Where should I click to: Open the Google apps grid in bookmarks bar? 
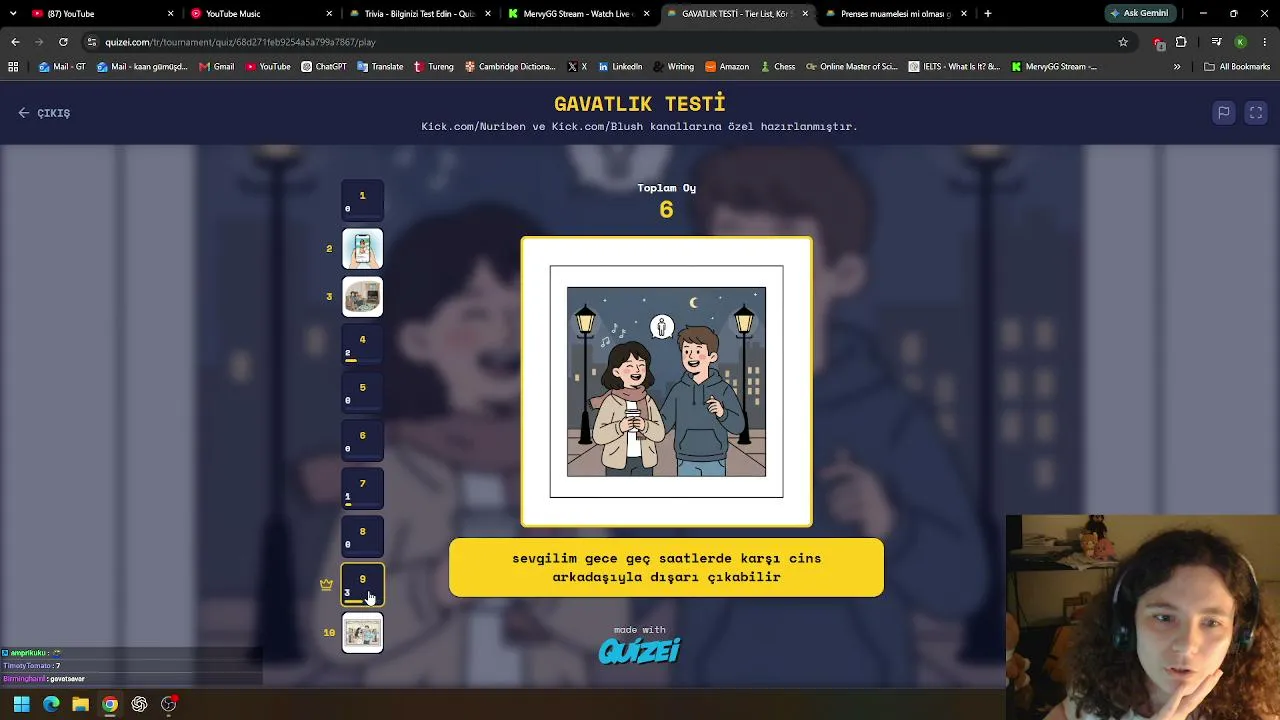pyautogui.click(x=13, y=67)
